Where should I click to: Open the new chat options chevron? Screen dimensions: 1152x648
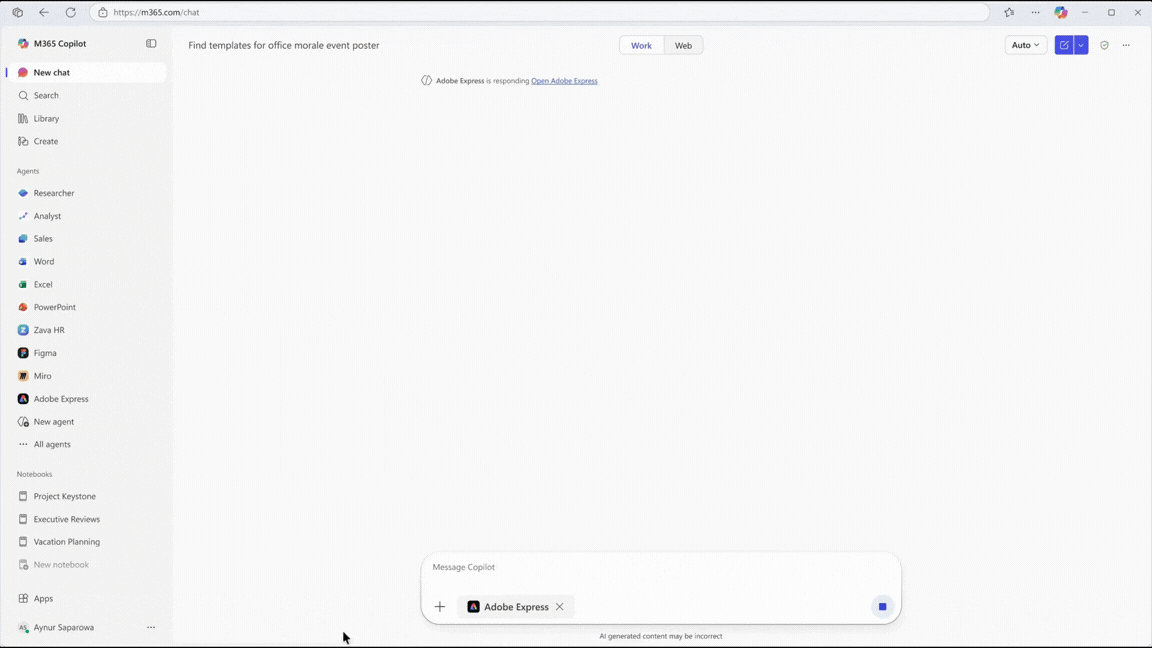(1080, 45)
